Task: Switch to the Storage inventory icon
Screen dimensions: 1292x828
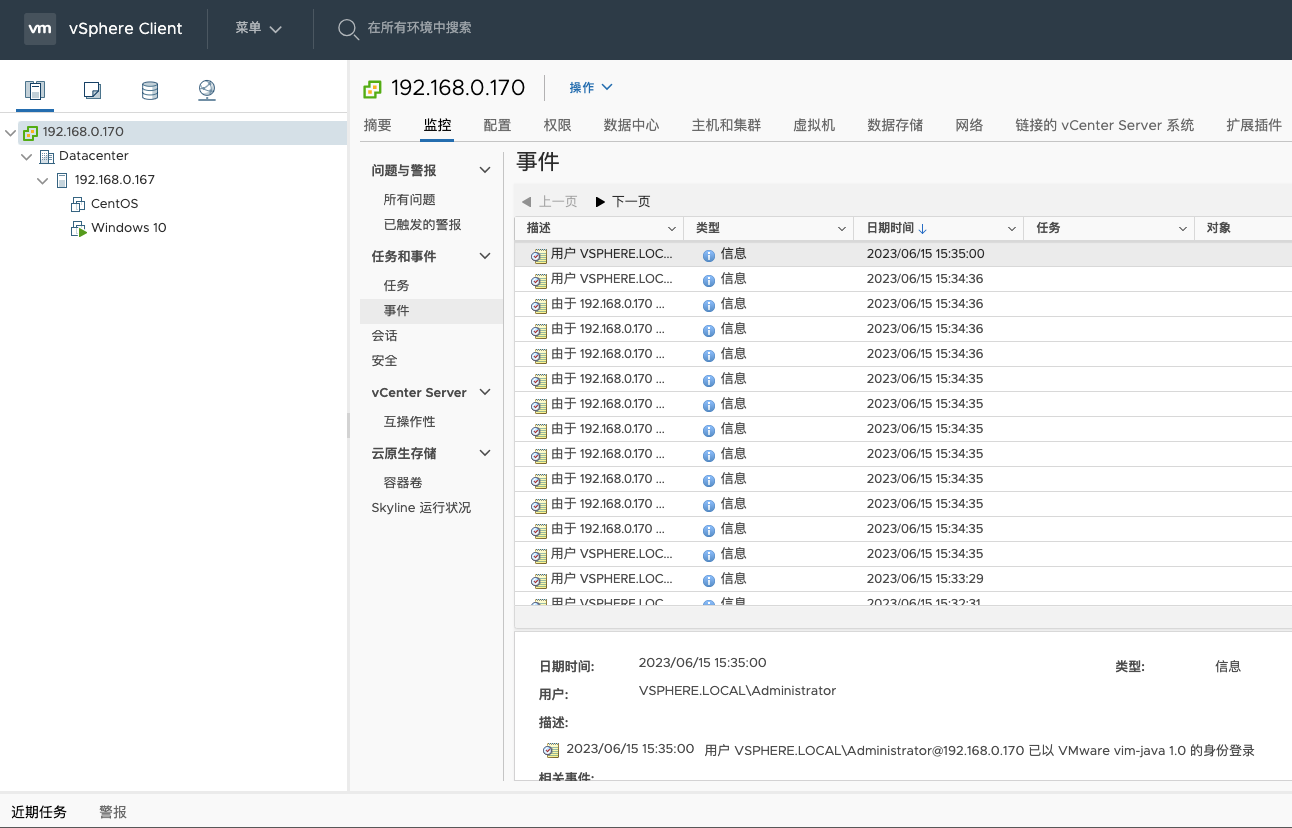Action: [150, 91]
